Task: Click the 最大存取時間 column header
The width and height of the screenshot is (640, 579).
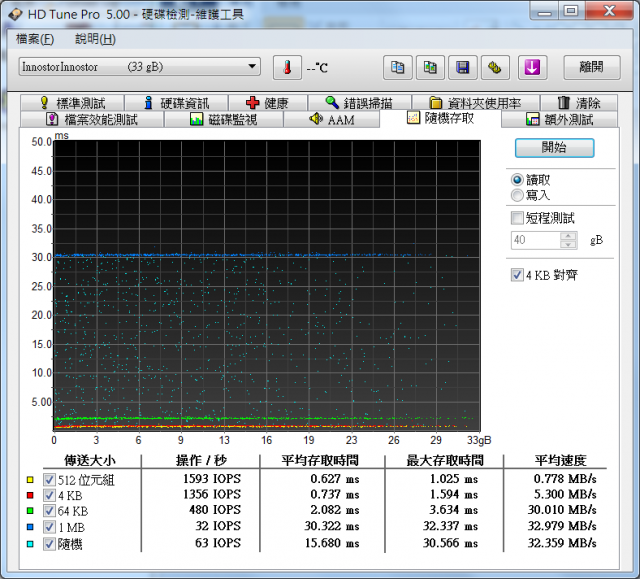Action: point(445,460)
